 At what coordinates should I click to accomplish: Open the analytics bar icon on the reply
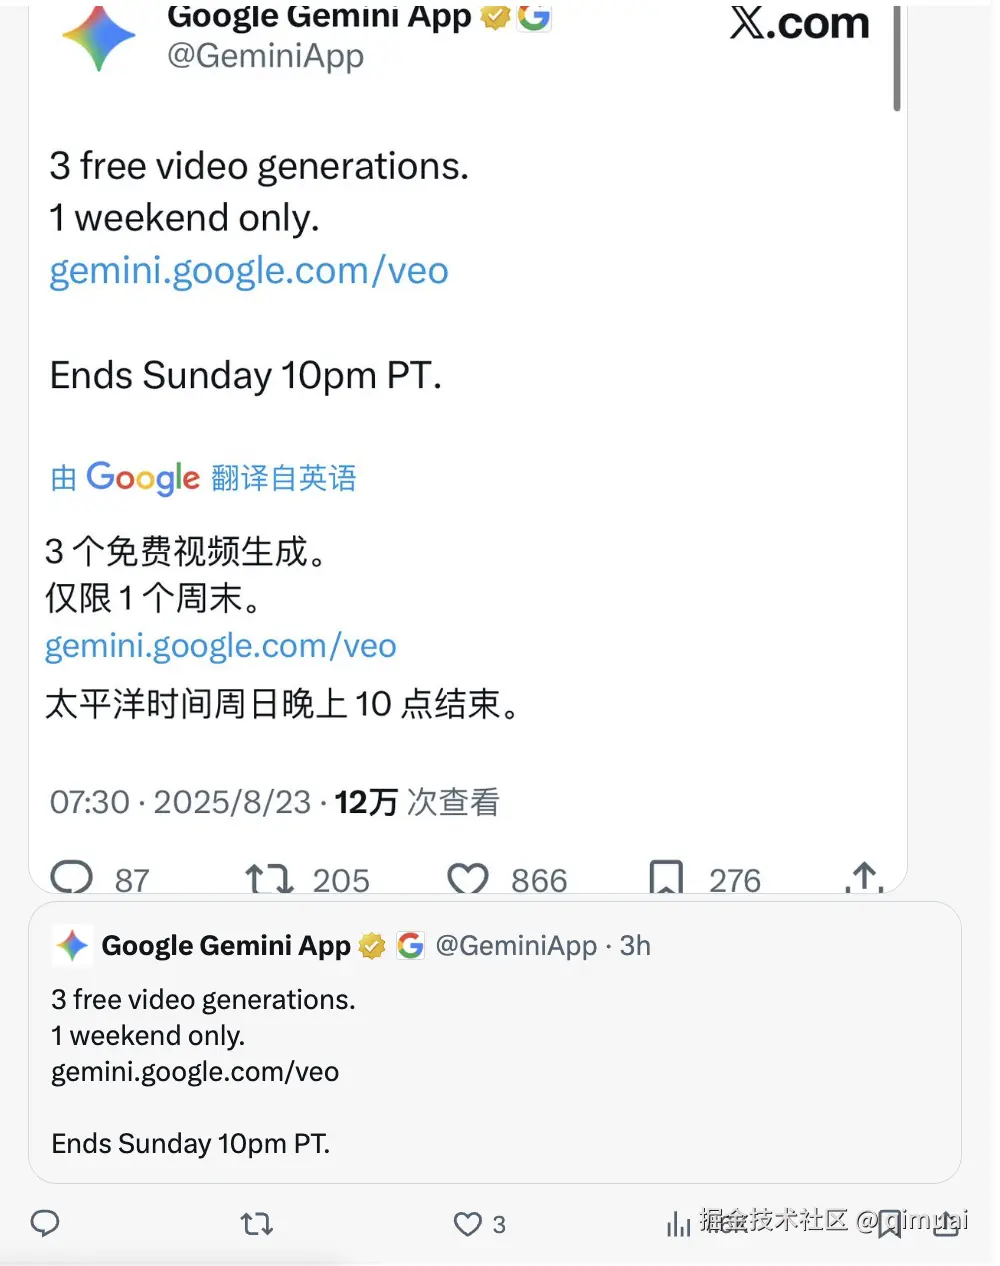[x=679, y=1223]
